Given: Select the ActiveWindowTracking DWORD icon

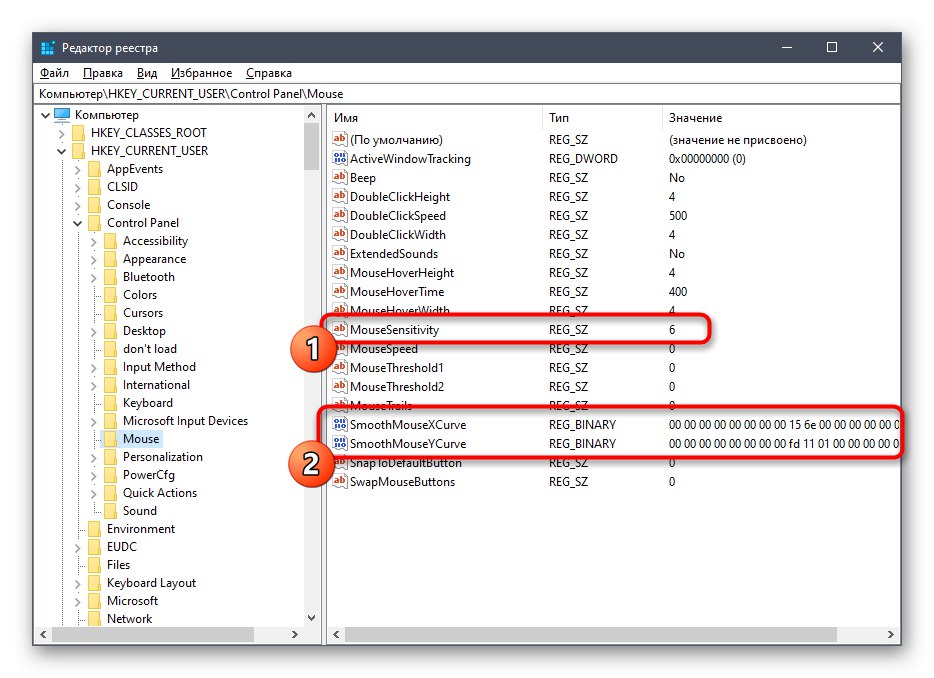Looking at the screenshot, I should [340, 158].
